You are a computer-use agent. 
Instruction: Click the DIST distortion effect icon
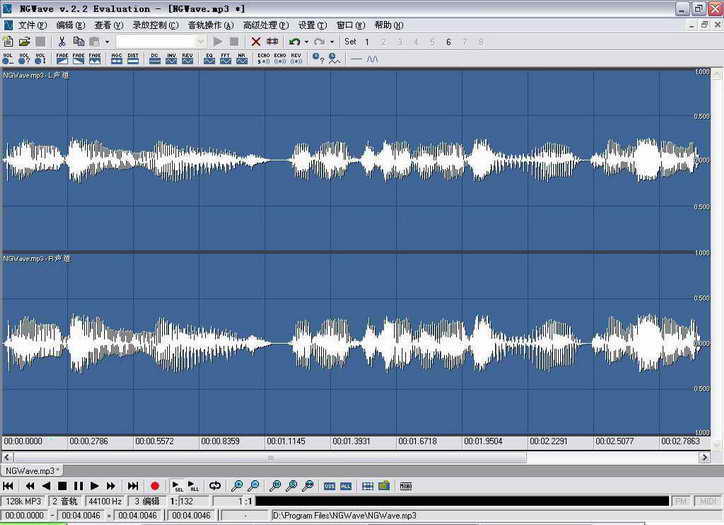click(x=133, y=58)
